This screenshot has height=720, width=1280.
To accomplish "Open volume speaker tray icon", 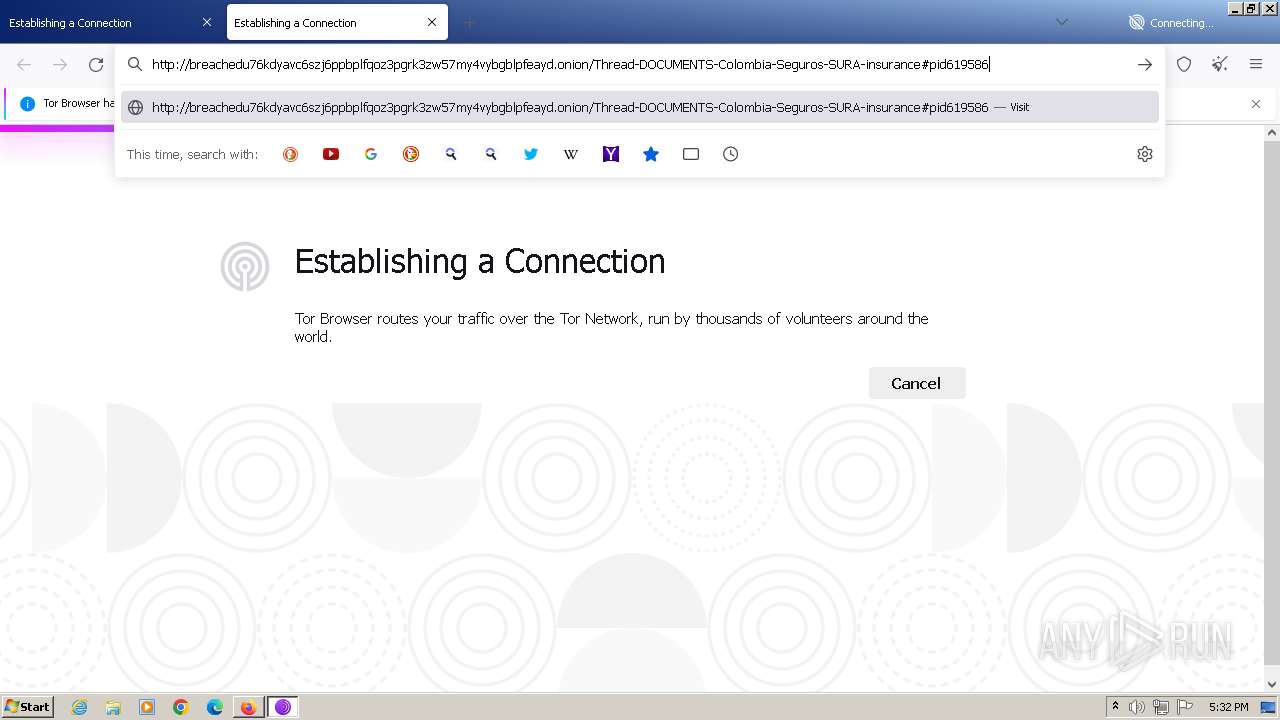I will 1137,707.
